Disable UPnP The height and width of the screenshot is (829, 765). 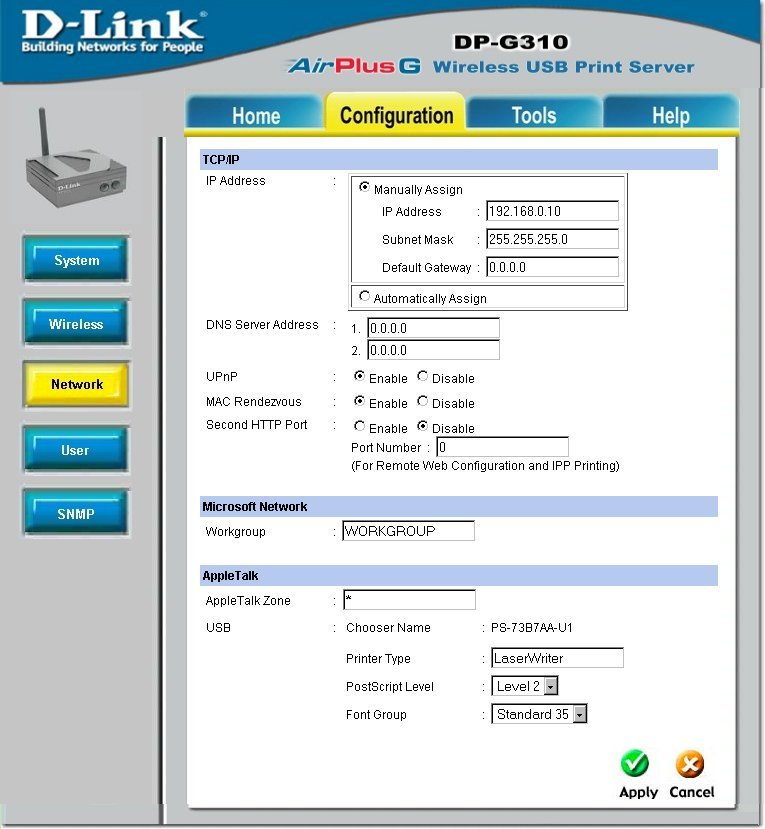422,376
